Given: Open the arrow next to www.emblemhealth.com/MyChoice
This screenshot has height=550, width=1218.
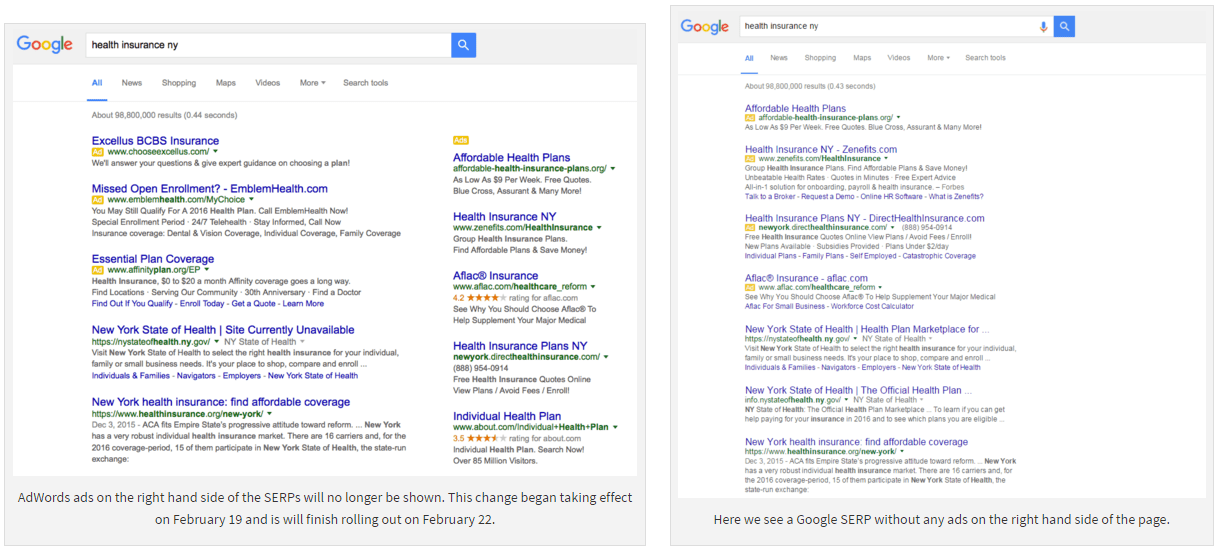Looking at the screenshot, I should pos(251,199).
